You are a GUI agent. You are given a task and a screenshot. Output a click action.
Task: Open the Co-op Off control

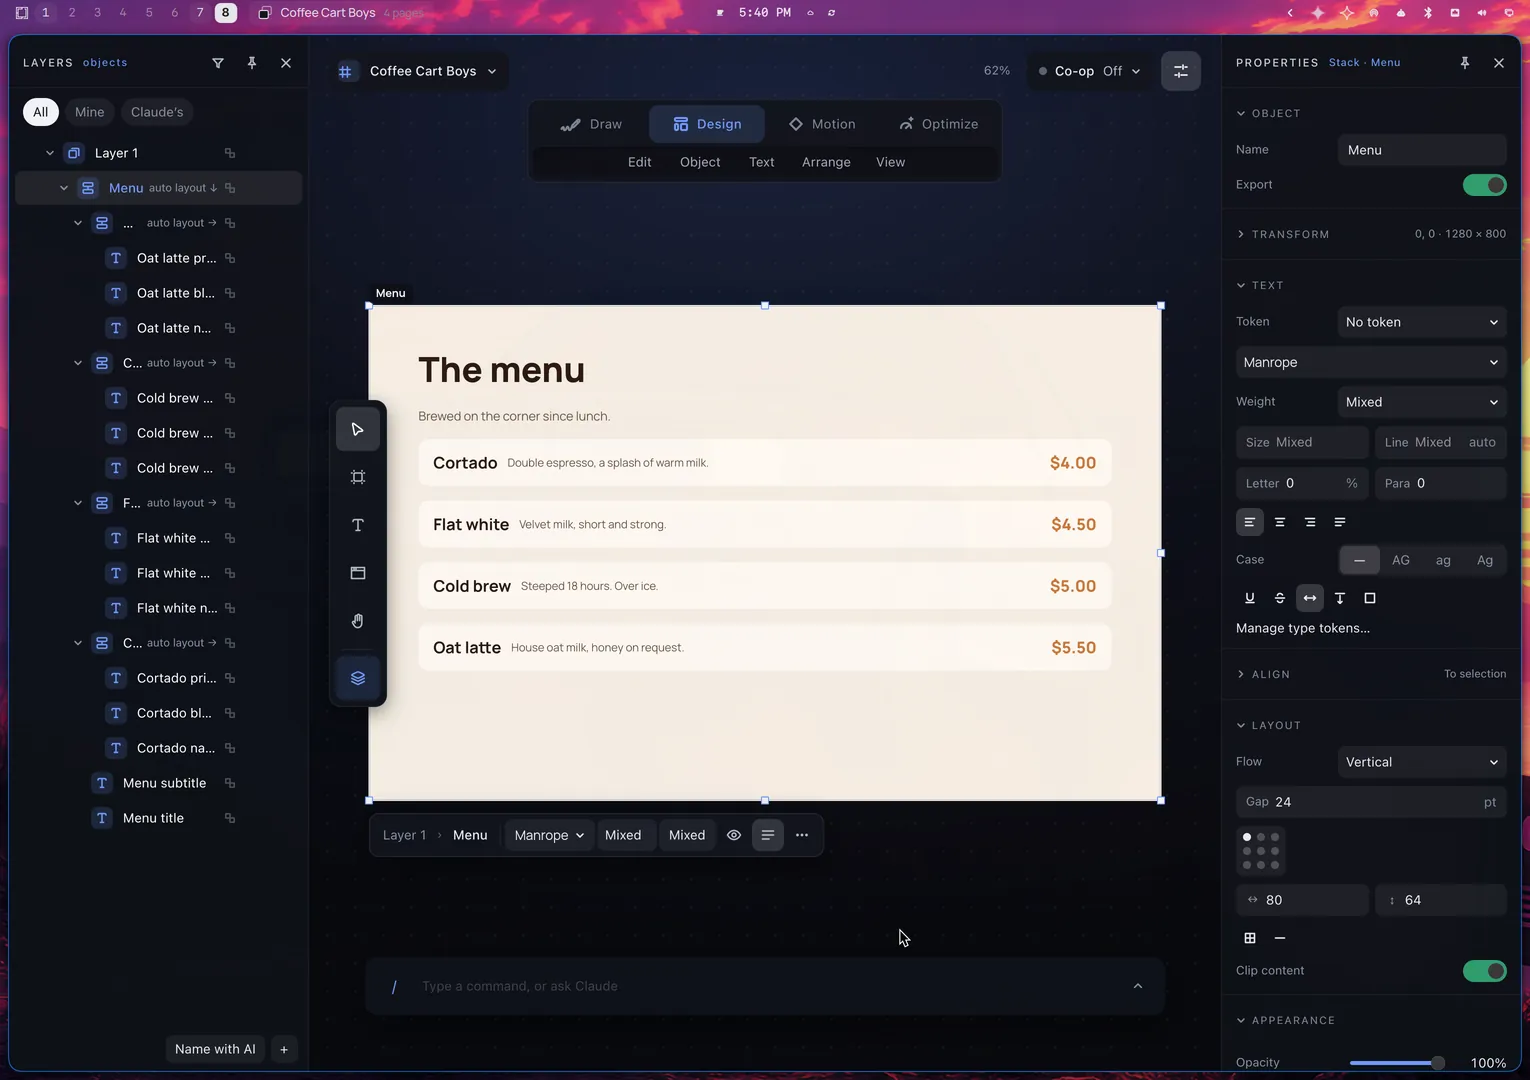coord(1090,71)
